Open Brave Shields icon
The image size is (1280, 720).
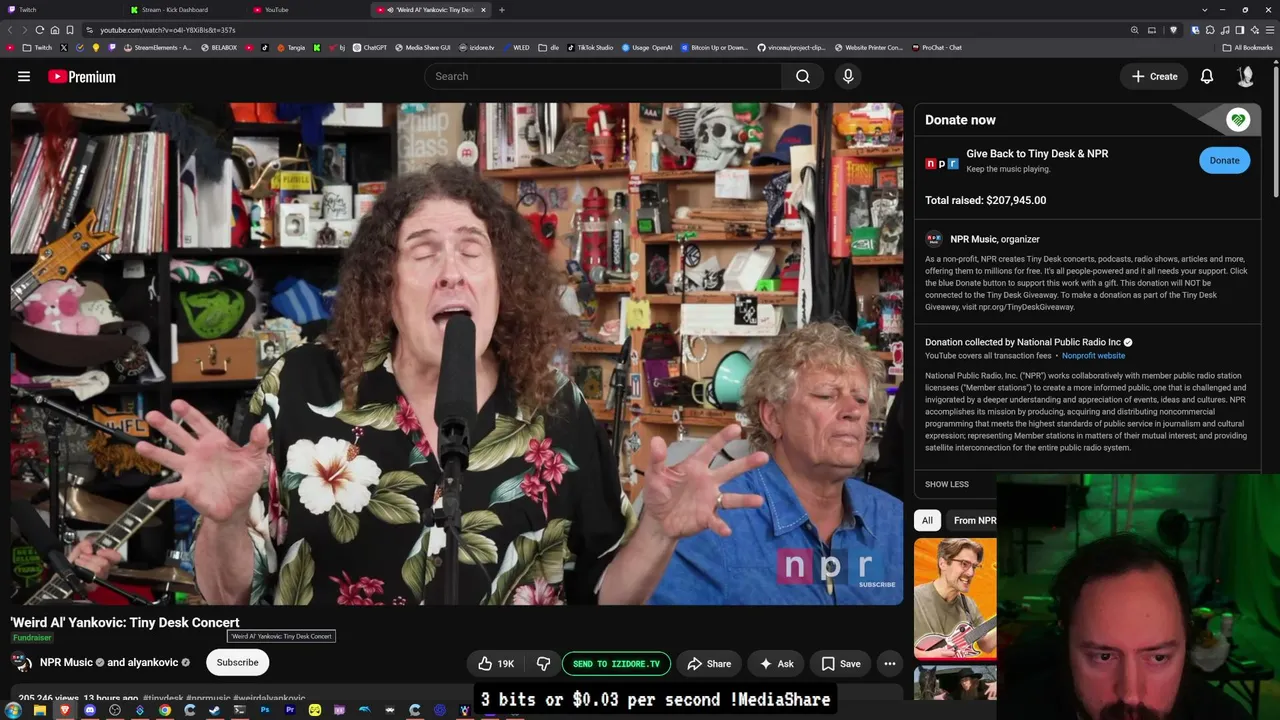point(1173,30)
